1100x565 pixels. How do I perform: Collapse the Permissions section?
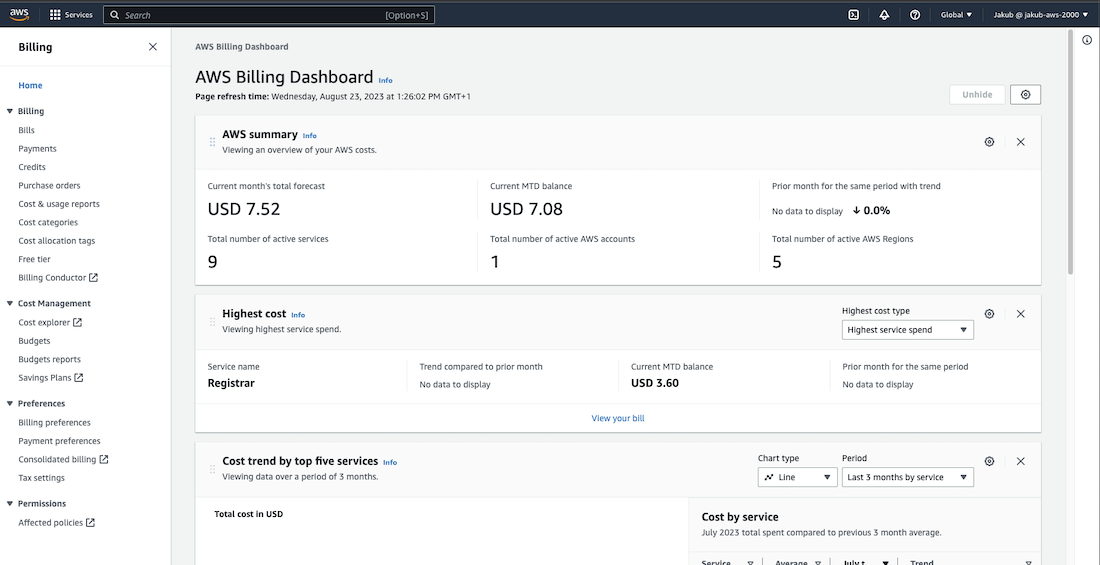point(10,503)
